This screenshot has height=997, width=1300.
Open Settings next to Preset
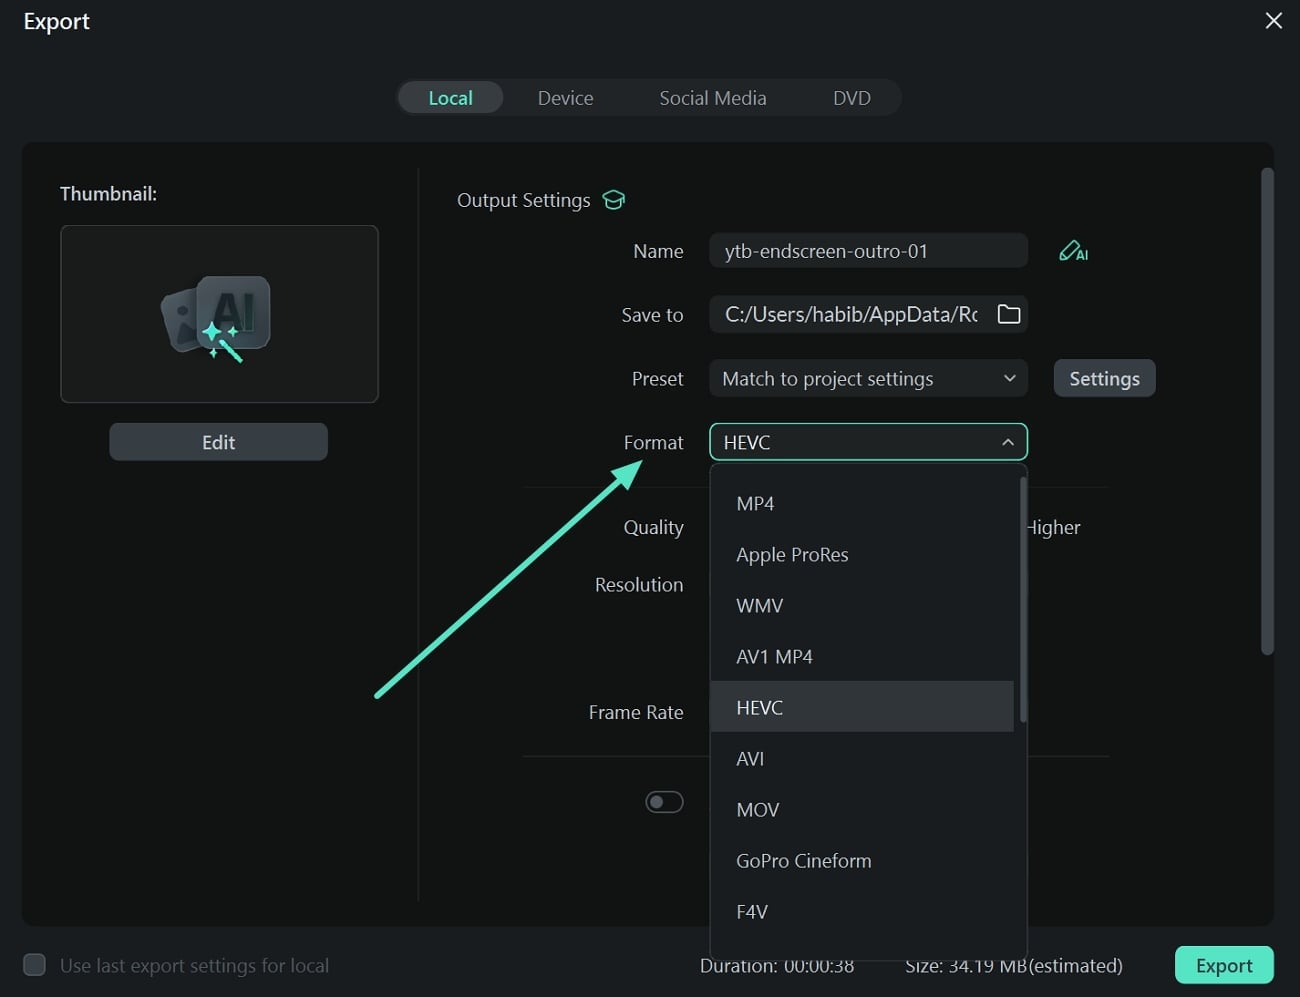1104,379
